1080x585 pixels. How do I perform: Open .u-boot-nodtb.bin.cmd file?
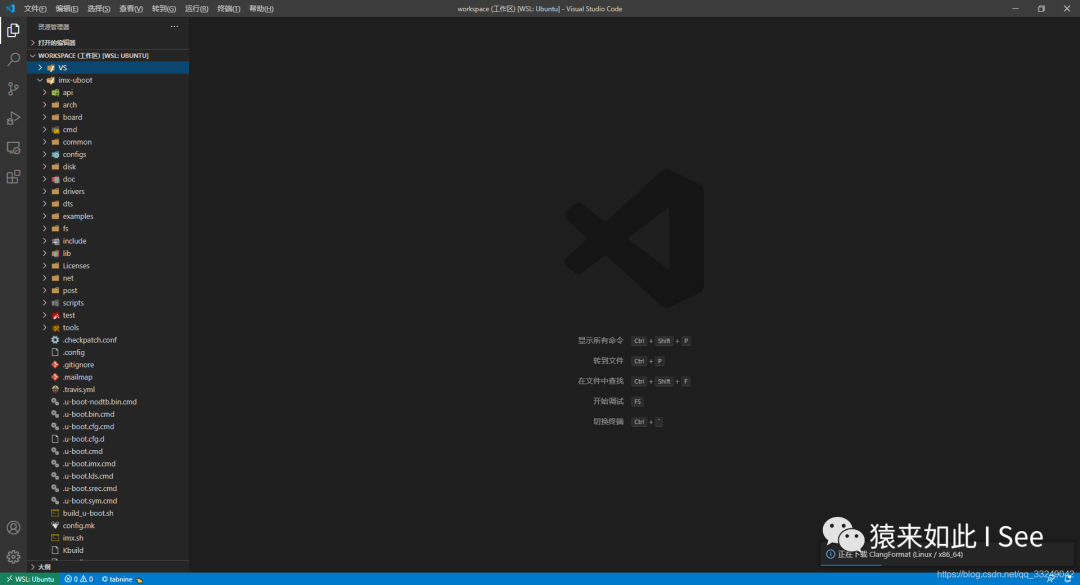108,402
